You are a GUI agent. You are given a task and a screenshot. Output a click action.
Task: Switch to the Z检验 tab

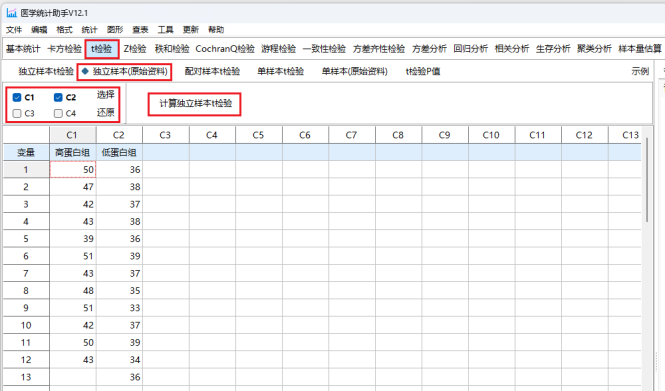pyautogui.click(x=135, y=49)
